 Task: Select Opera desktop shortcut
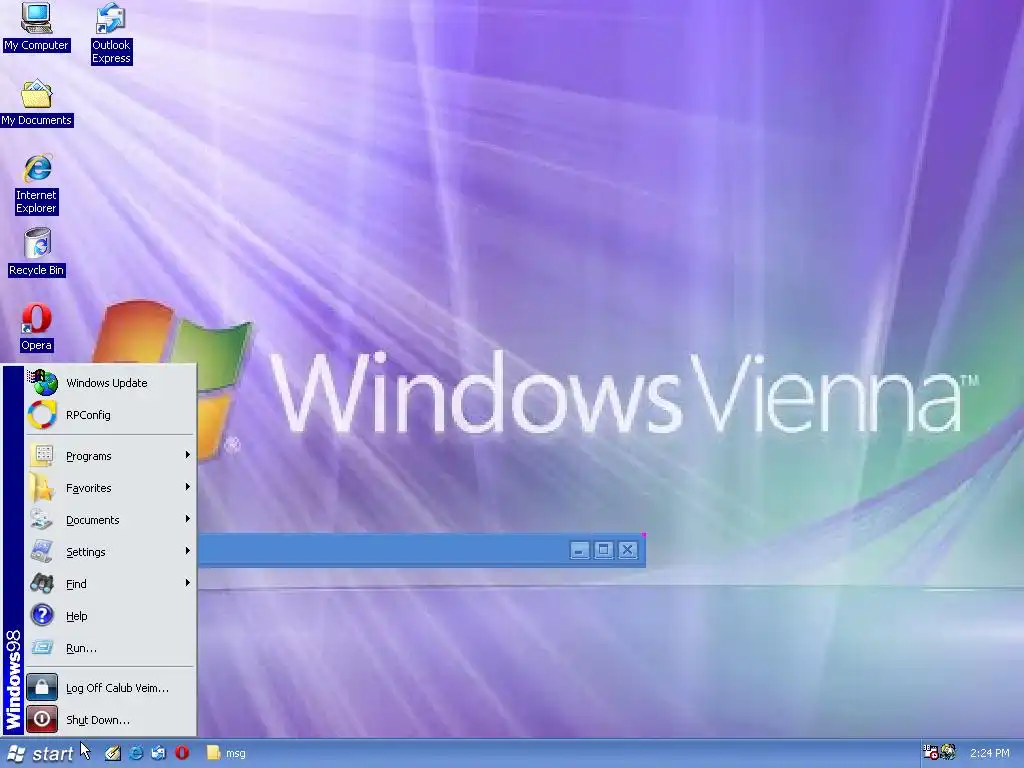point(37,328)
